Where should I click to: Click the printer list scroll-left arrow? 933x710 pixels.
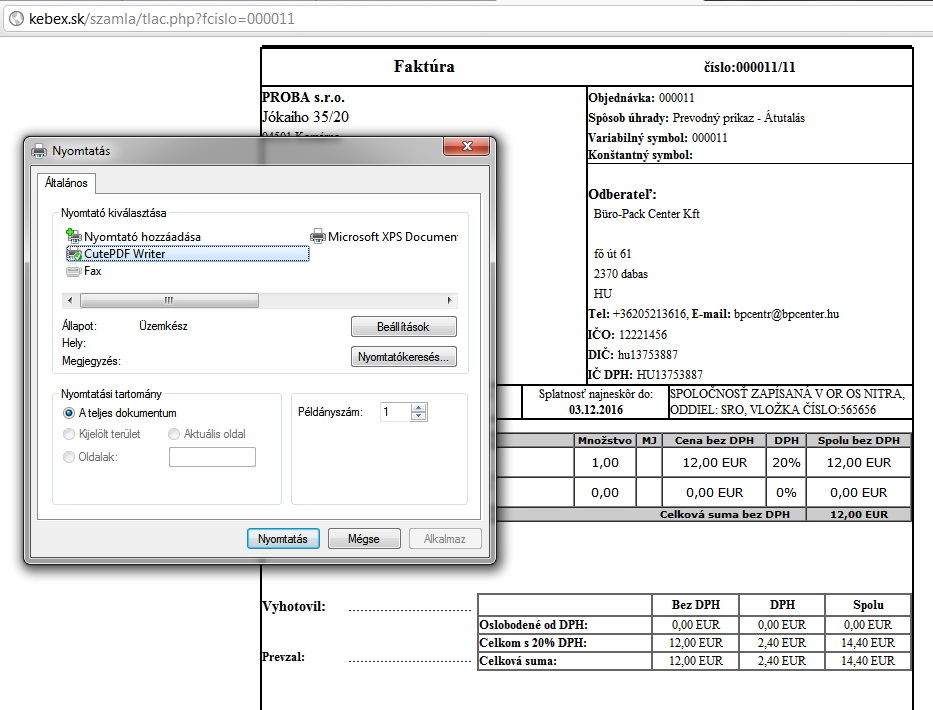coord(70,301)
